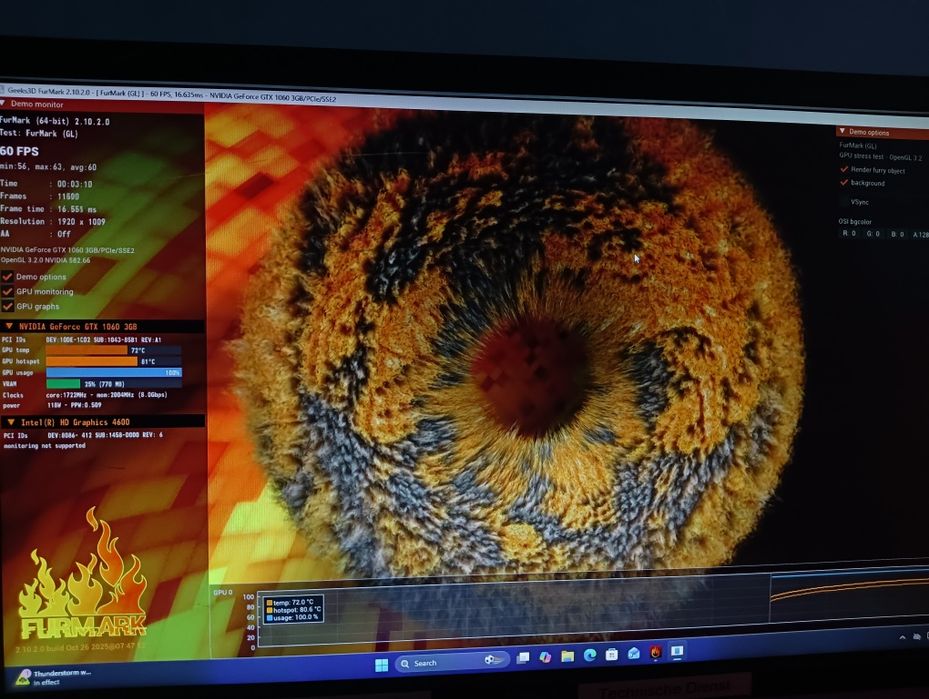
Task: Collapse the right-side Demo options panel
Action: point(842,131)
